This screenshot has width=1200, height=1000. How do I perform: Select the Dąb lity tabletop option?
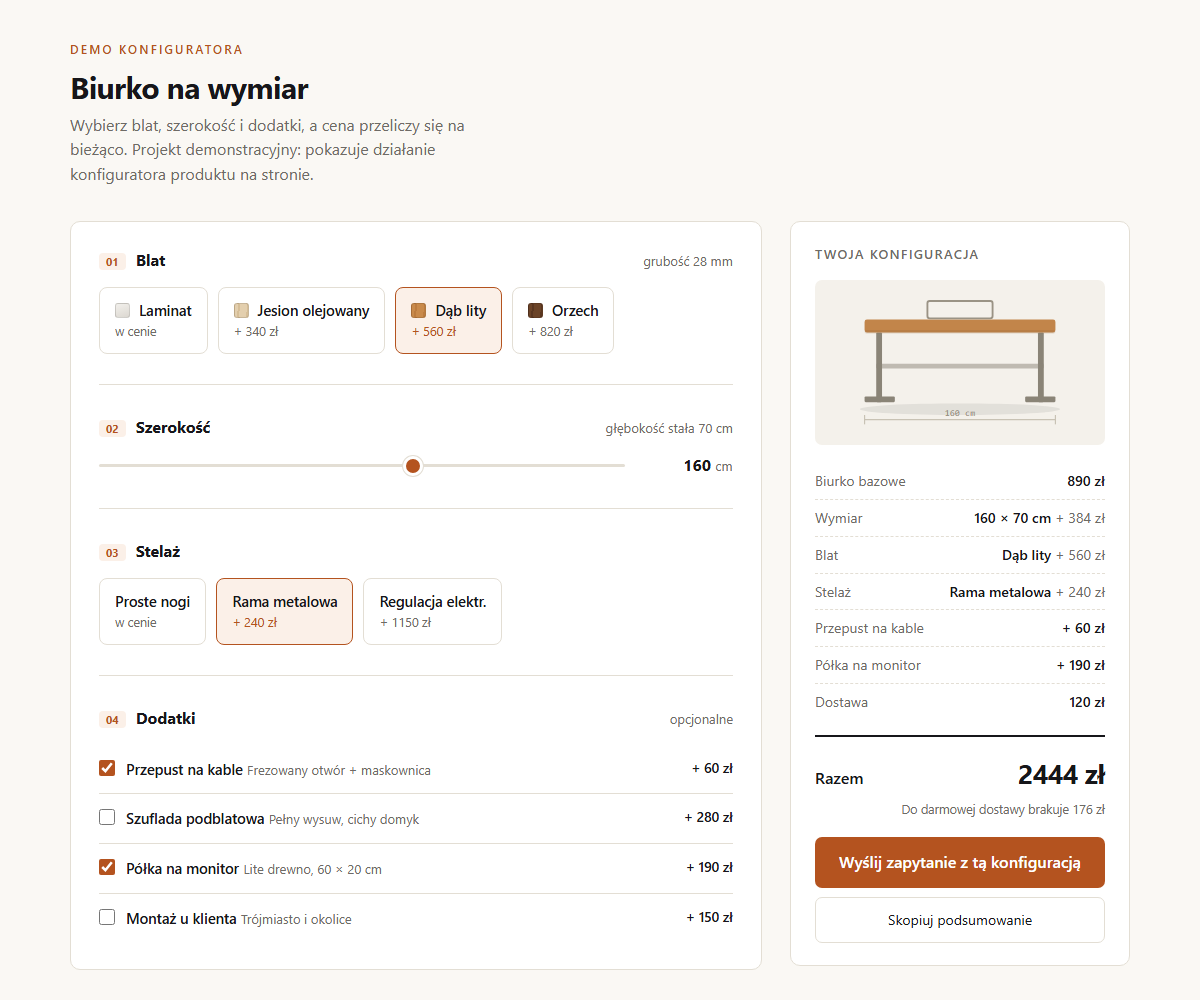[x=448, y=320]
